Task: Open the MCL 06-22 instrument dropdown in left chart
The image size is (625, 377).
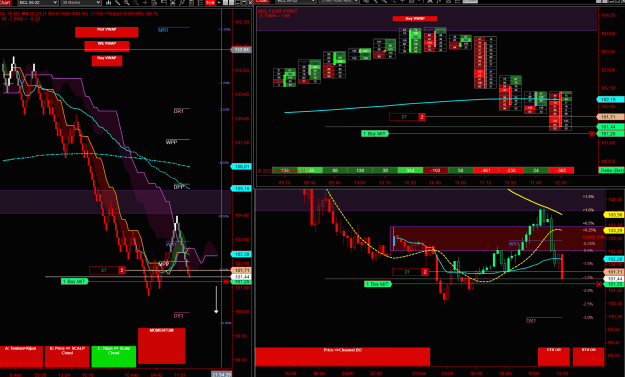Action: (38, 2)
